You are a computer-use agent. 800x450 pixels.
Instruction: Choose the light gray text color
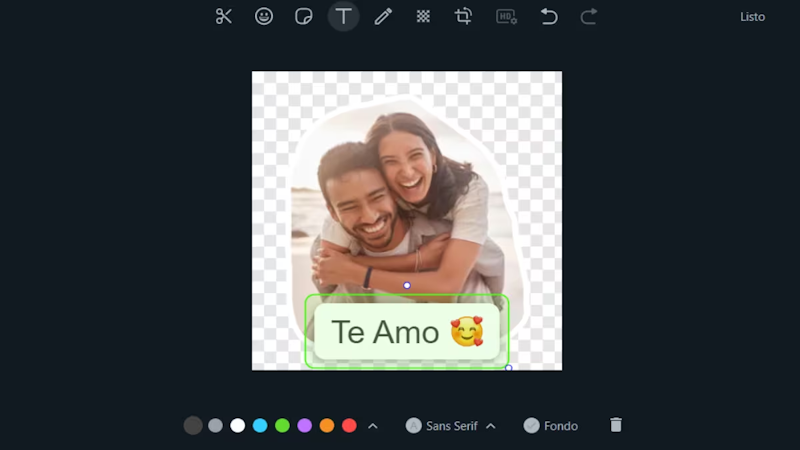[215, 426]
